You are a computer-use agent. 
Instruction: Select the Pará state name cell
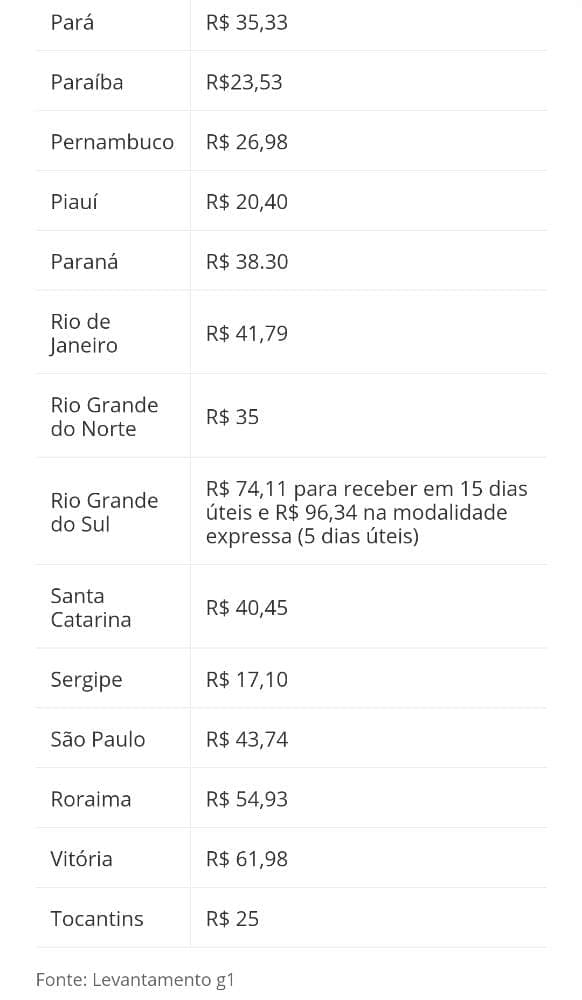click(73, 22)
